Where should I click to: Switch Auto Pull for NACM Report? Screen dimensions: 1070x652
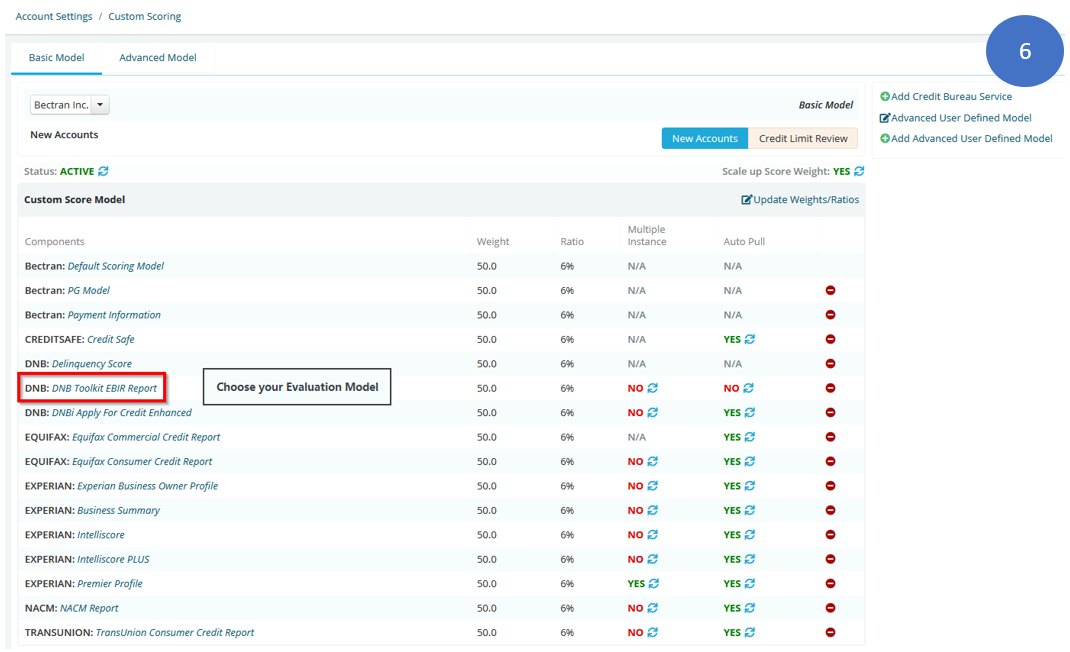749,608
